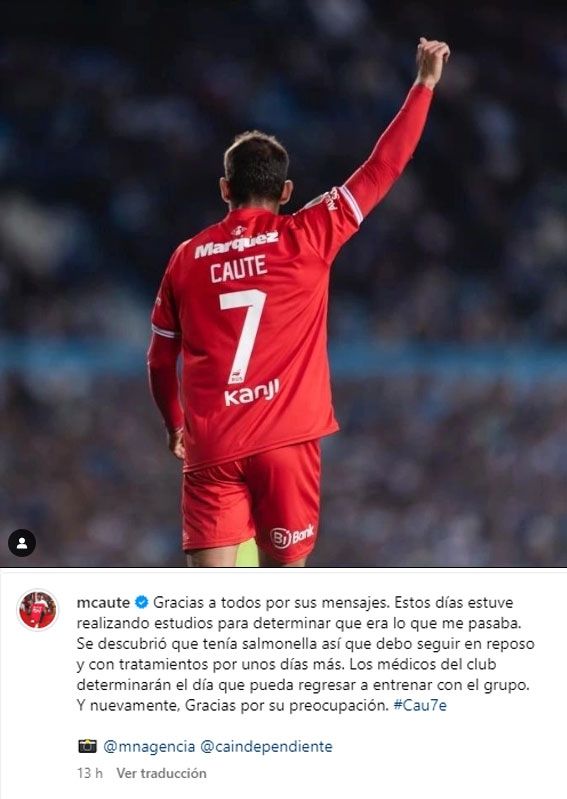Click the kanji sponsor logo on jersey
This screenshot has width=567, height=799.
(252, 393)
